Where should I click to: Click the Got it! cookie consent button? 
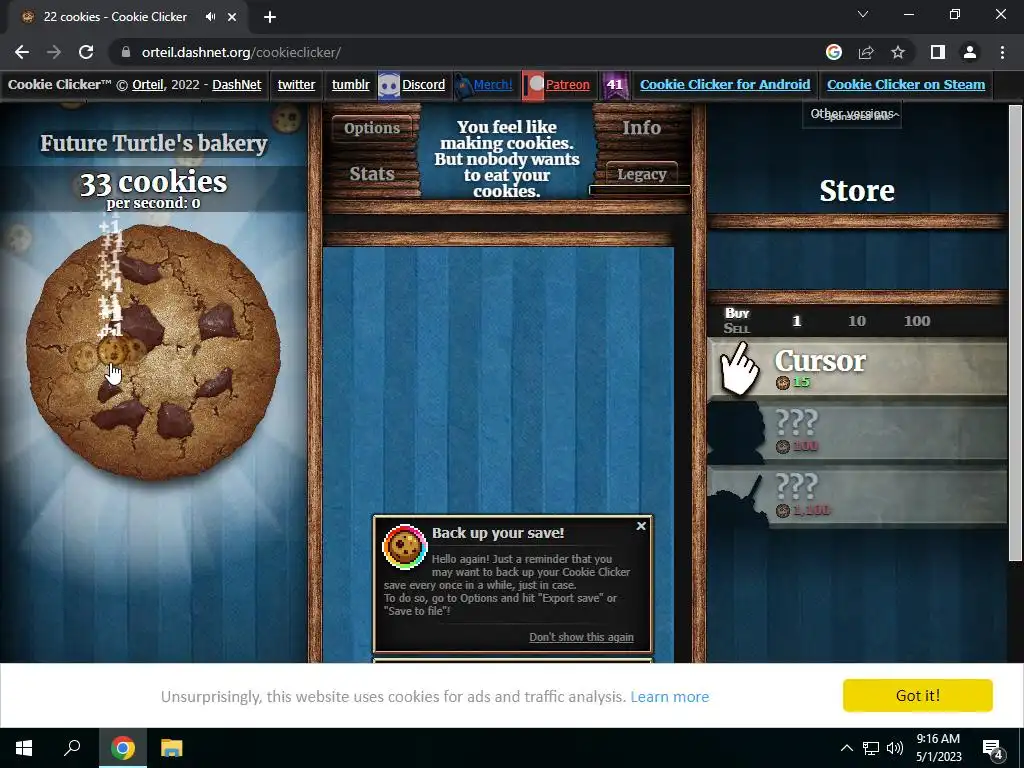coord(918,696)
